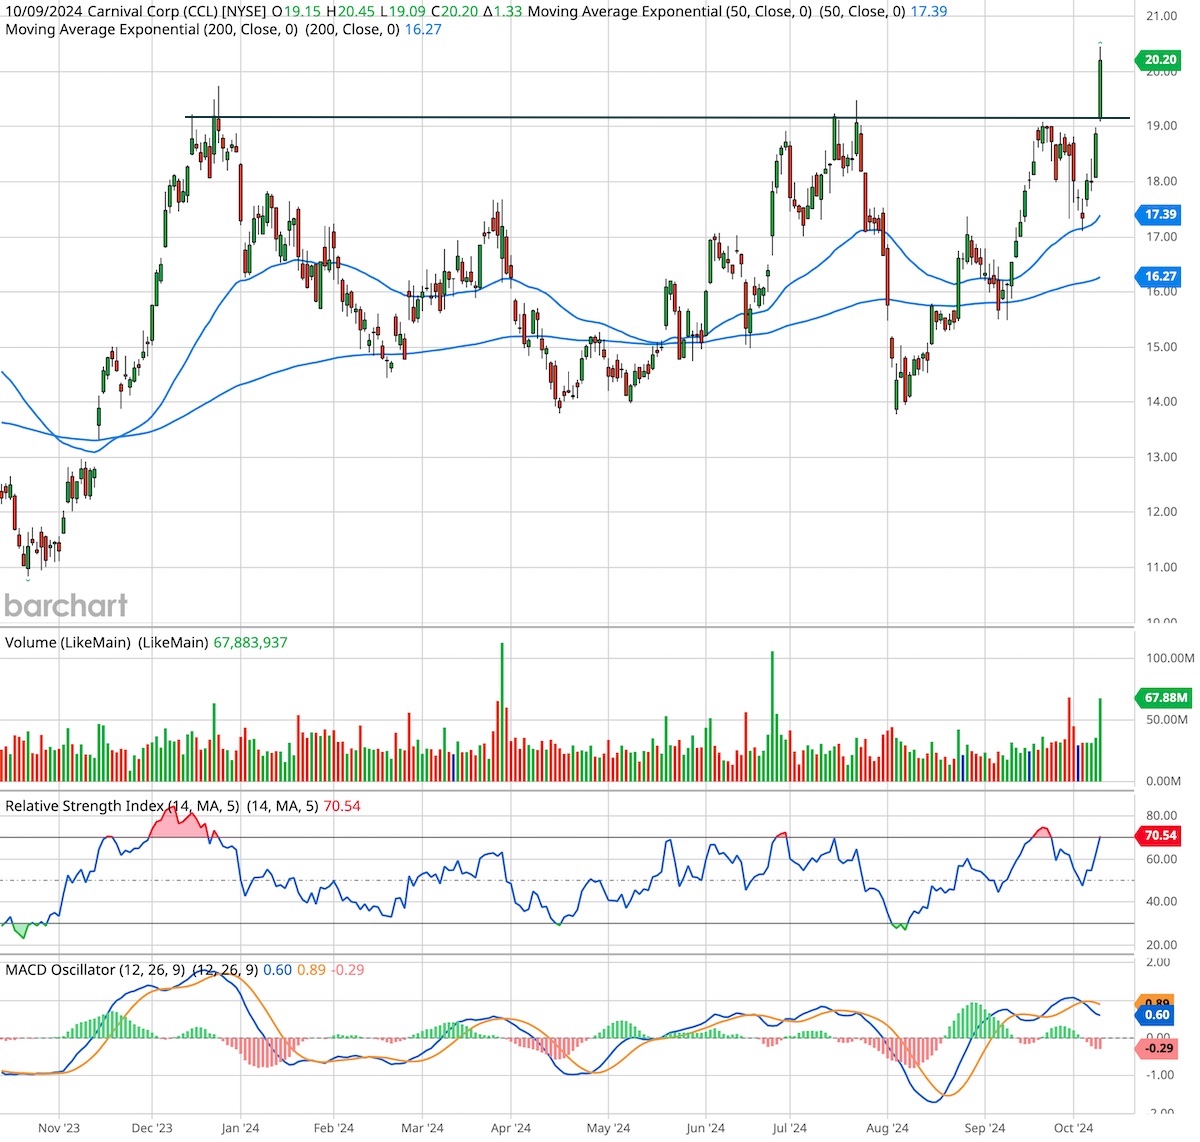Click the 70.54 RSI value badge
The image size is (1200, 1142).
coord(1158,834)
